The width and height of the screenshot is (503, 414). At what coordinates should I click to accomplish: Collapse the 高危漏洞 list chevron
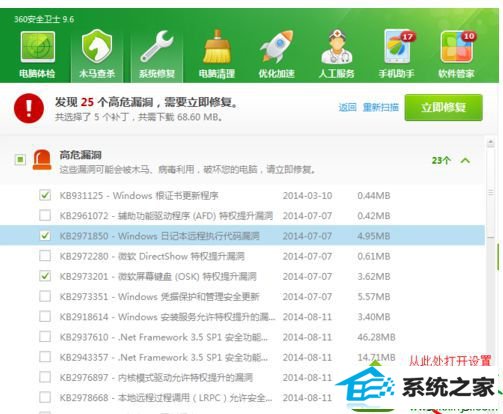[465, 161]
